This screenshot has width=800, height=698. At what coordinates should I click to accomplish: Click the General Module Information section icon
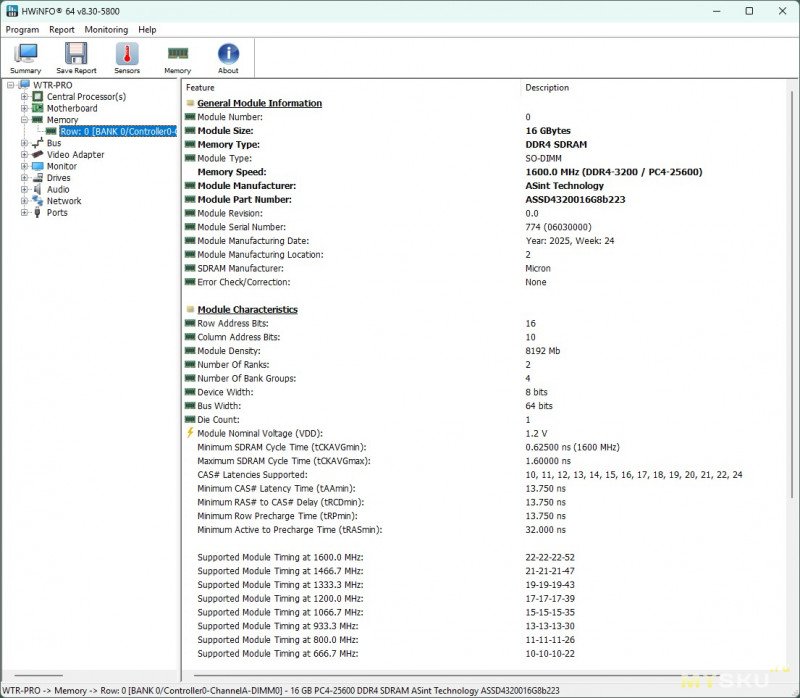(x=190, y=103)
